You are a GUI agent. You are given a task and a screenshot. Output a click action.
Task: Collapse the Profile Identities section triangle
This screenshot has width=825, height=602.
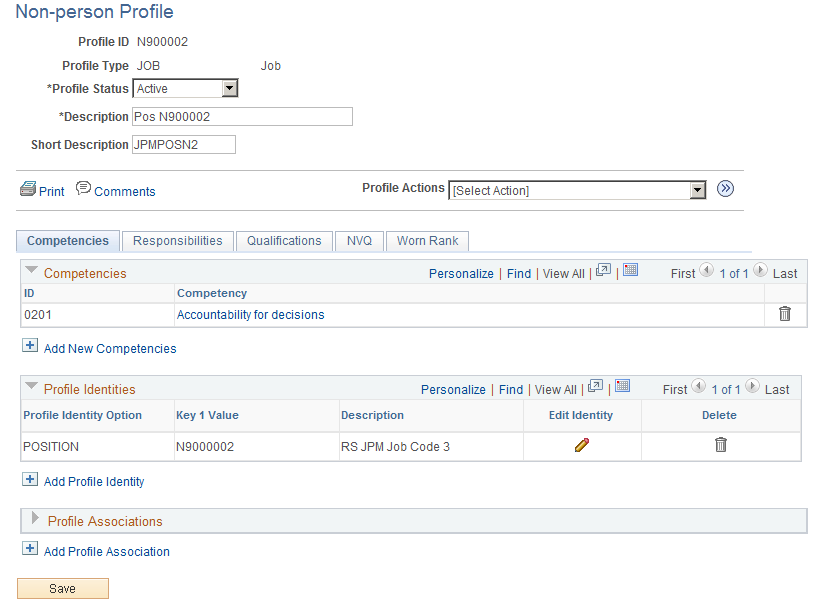coord(32,386)
